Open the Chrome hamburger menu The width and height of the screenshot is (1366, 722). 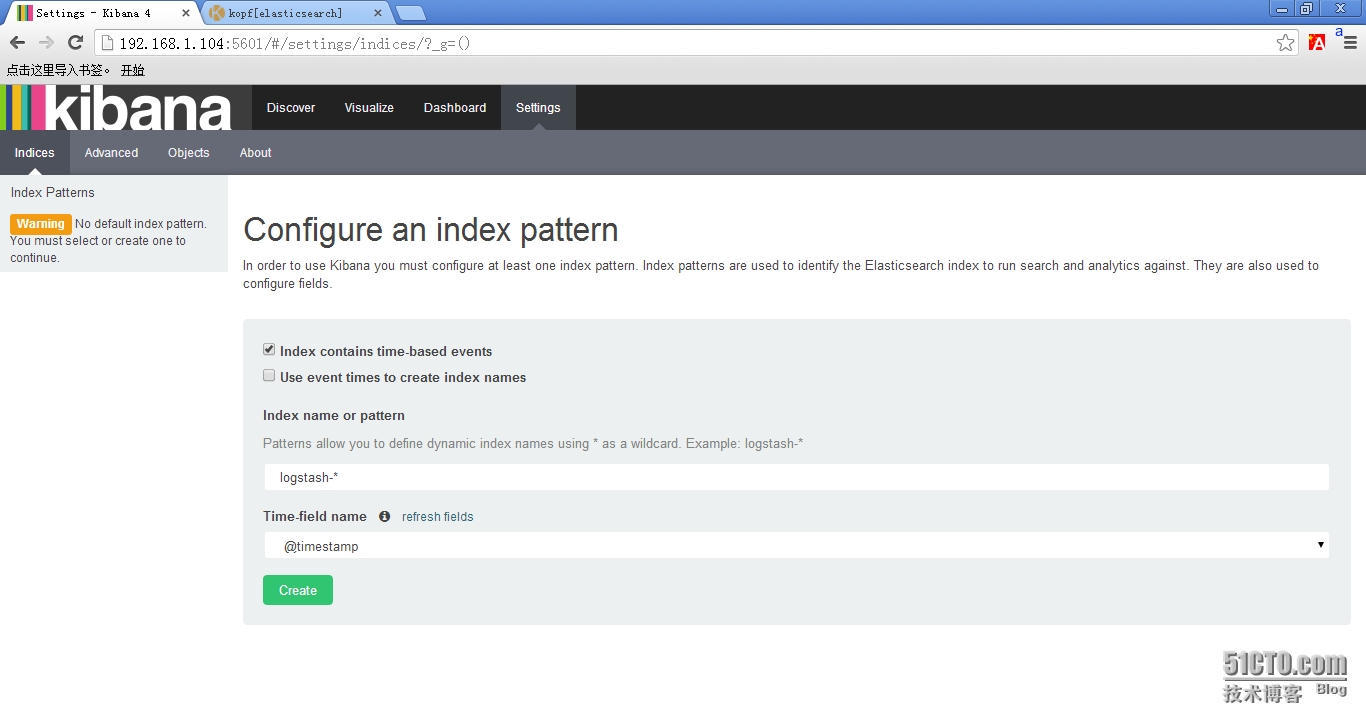pos(1350,43)
